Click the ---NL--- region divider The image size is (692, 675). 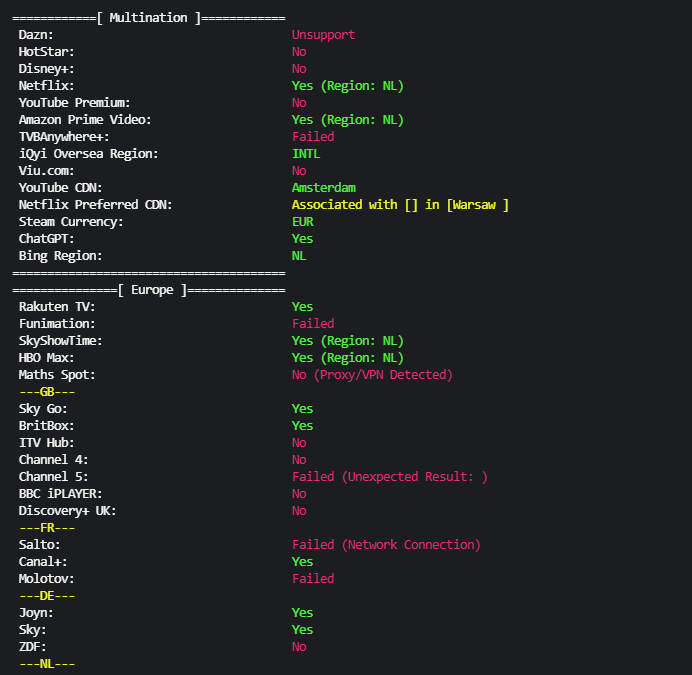click(x=47, y=664)
